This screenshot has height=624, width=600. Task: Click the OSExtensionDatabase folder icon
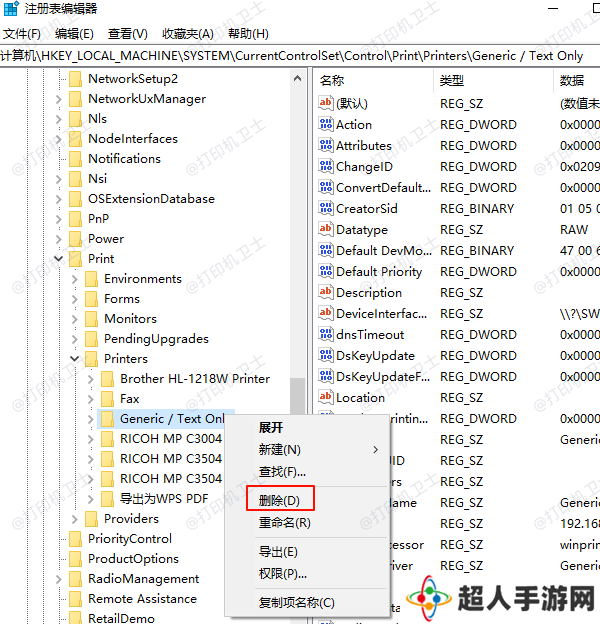click(75, 199)
